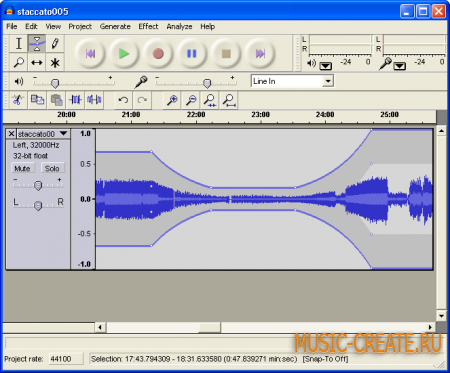Click the horizontal scrollbar left arrow
The image size is (450, 373).
pos(100,327)
